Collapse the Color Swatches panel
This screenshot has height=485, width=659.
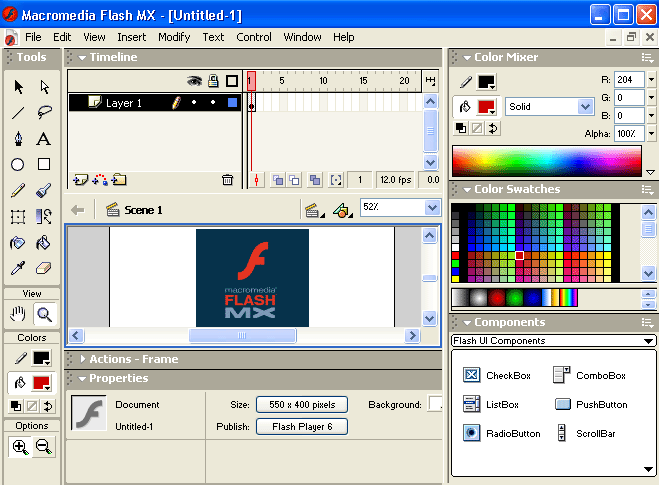click(467, 190)
